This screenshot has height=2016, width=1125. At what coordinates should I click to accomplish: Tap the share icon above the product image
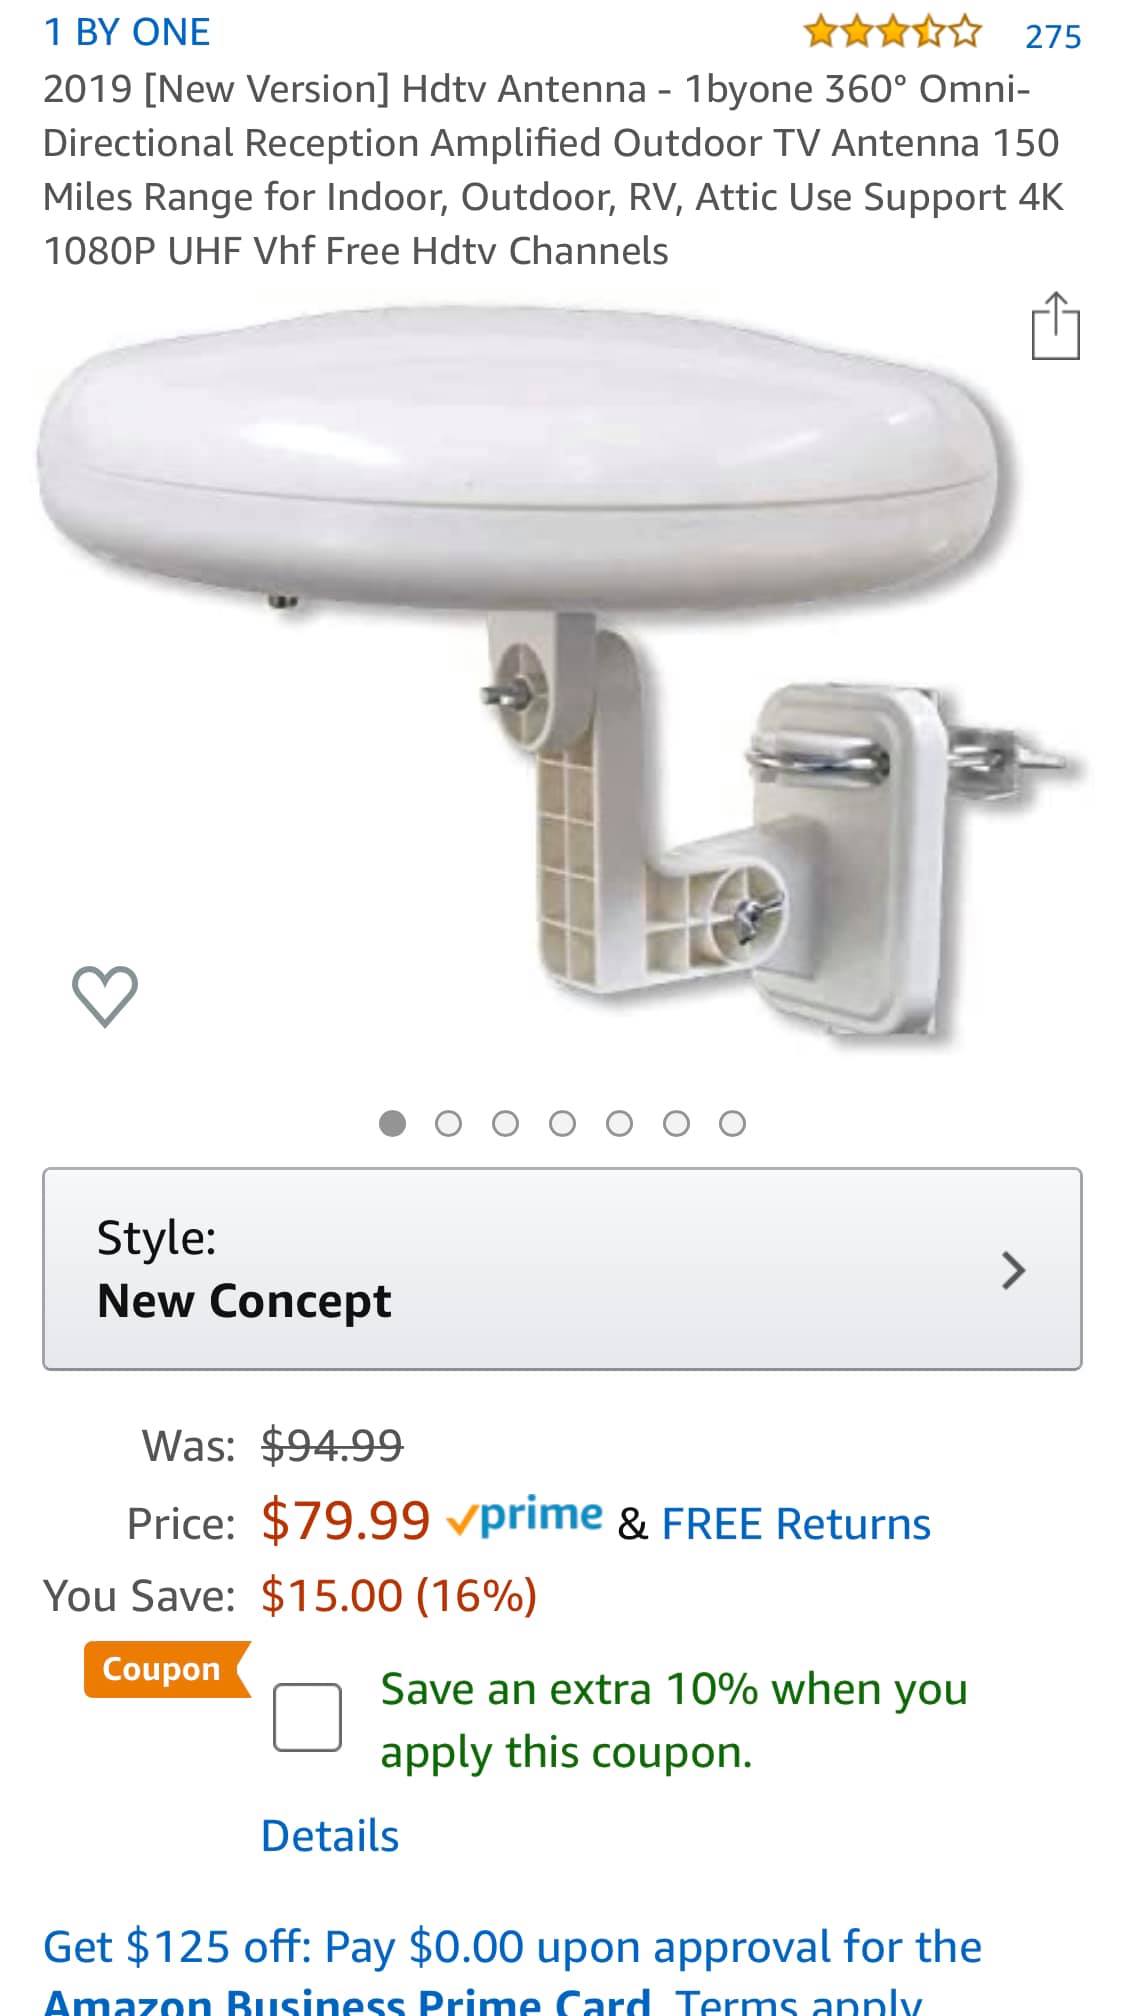(1055, 326)
